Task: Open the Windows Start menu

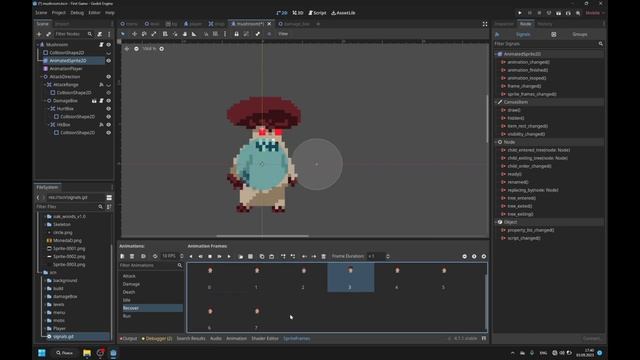Action: [x=42, y=353]
